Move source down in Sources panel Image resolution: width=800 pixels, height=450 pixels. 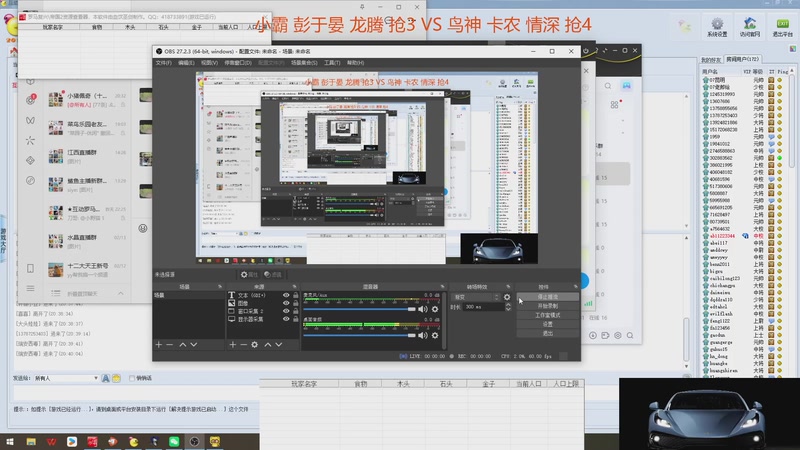279,345
